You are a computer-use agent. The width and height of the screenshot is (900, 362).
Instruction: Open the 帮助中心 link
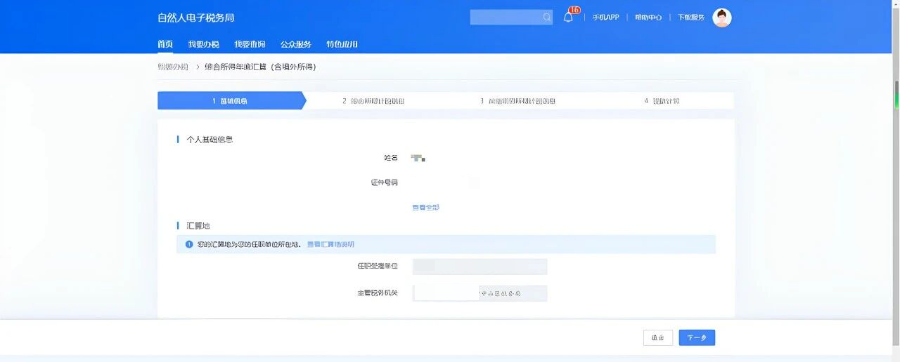[x=648, y=17]
